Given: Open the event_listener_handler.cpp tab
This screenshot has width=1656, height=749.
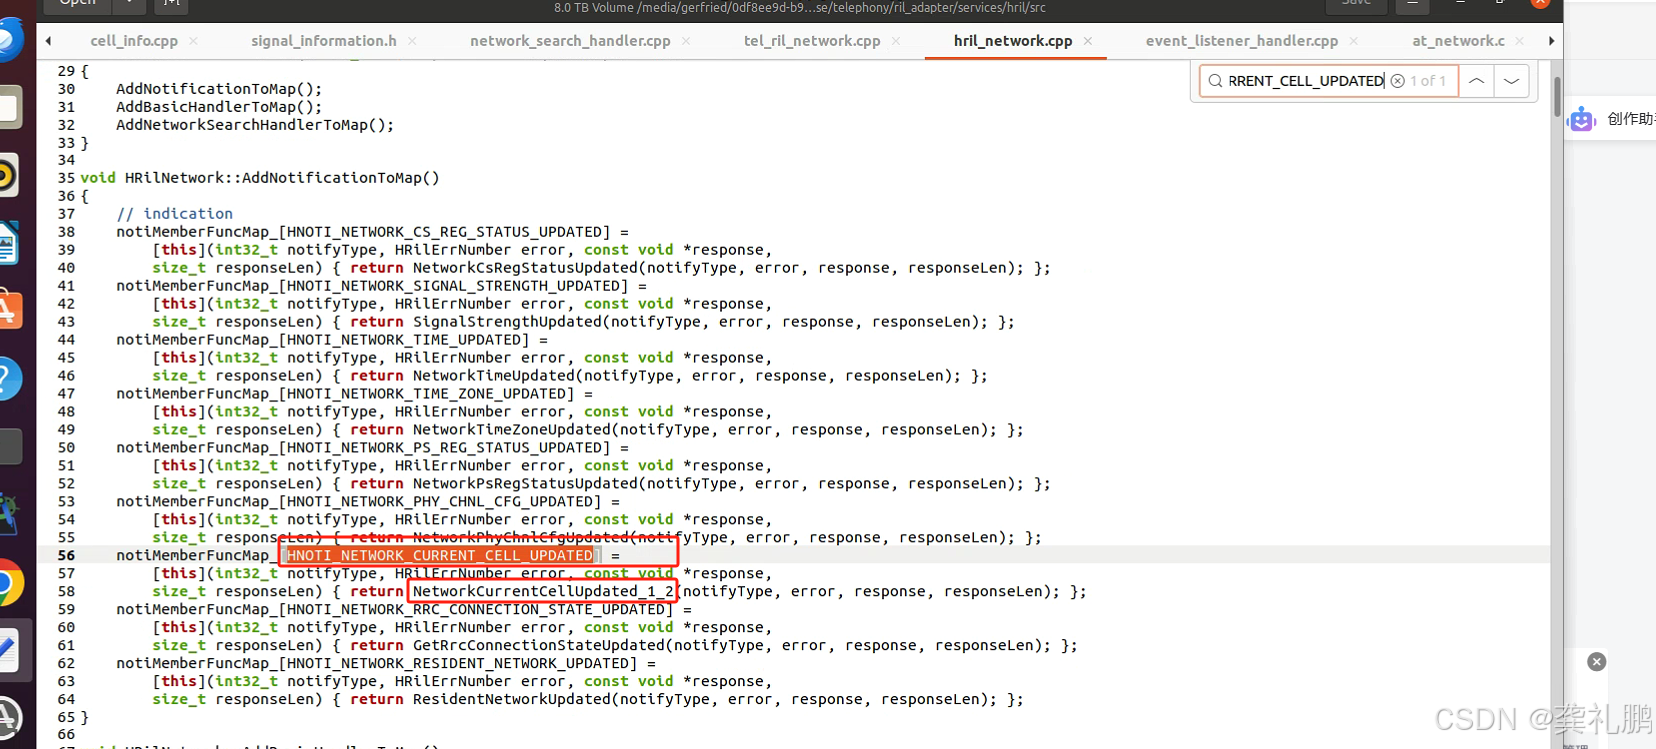Looking at the screenshot, I should (1242, 41).
